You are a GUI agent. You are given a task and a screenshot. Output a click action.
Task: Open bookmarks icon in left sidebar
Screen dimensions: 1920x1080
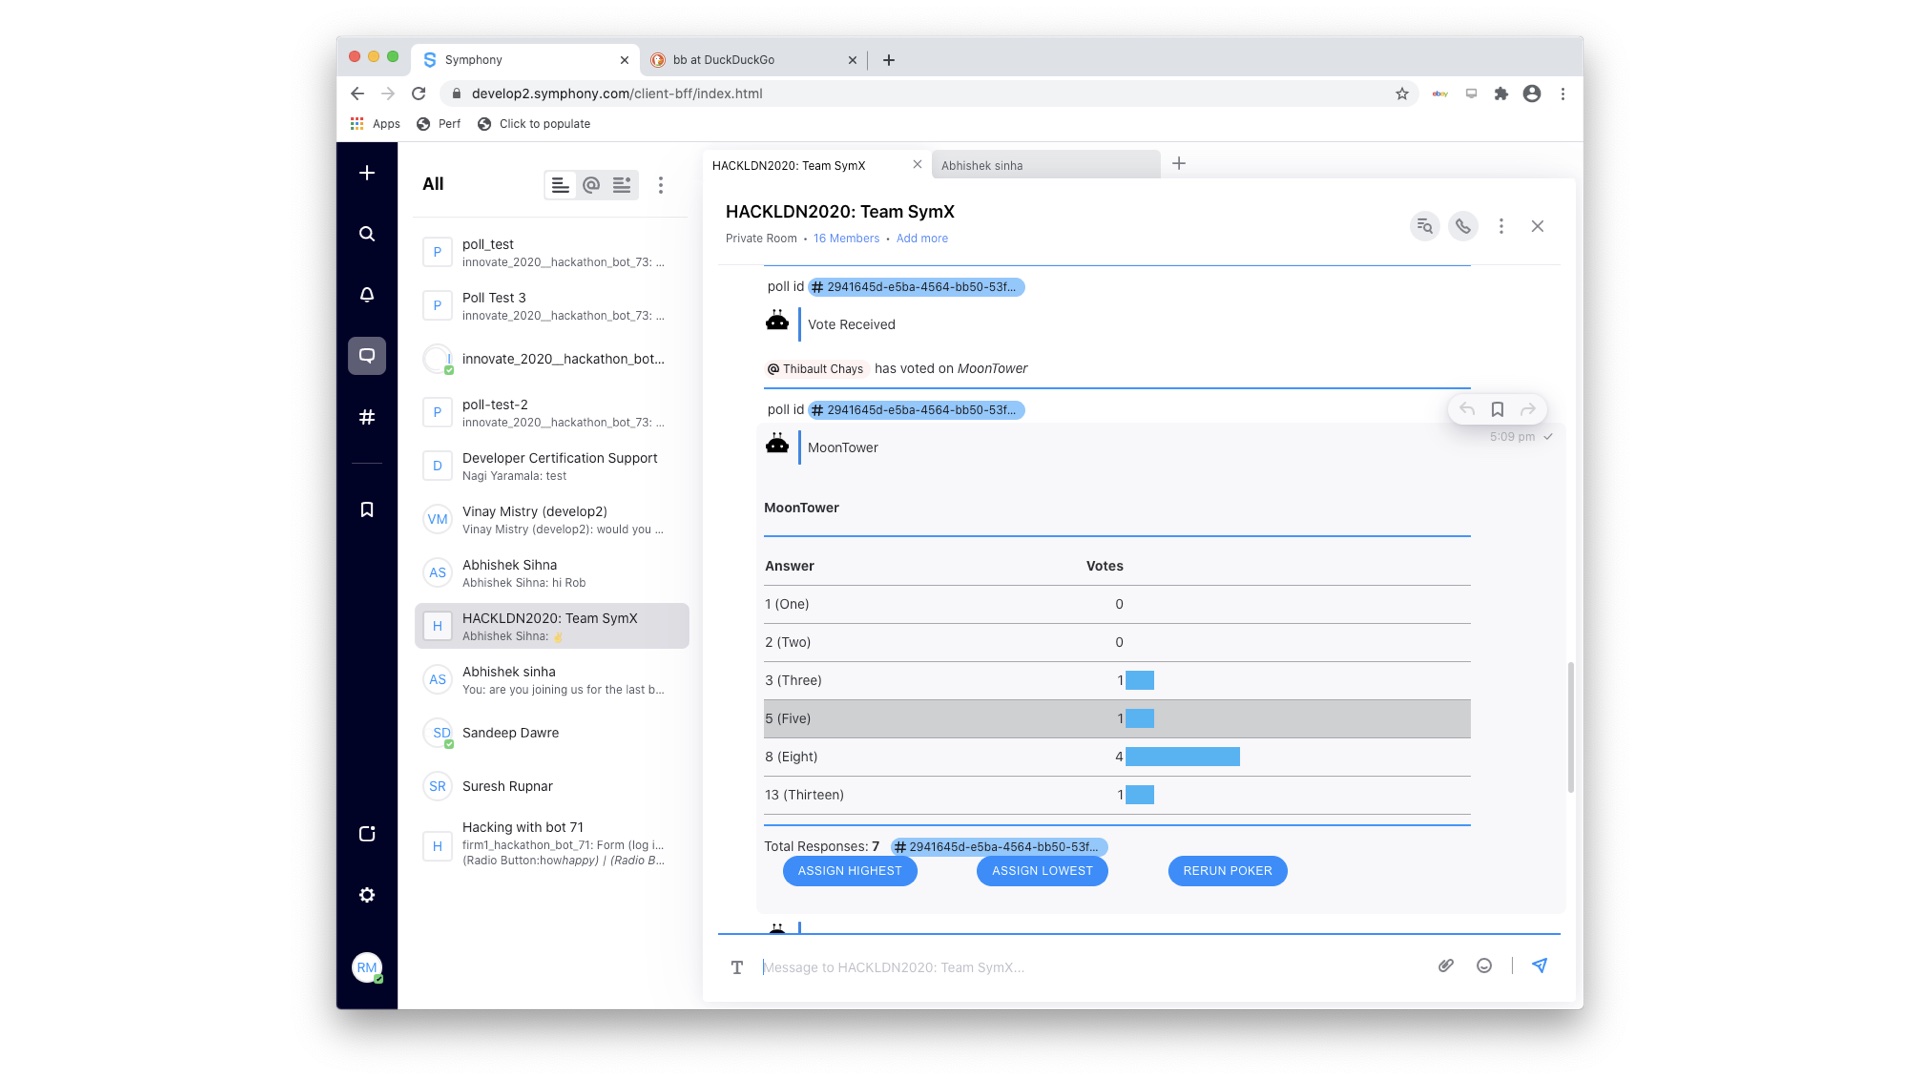367,510
